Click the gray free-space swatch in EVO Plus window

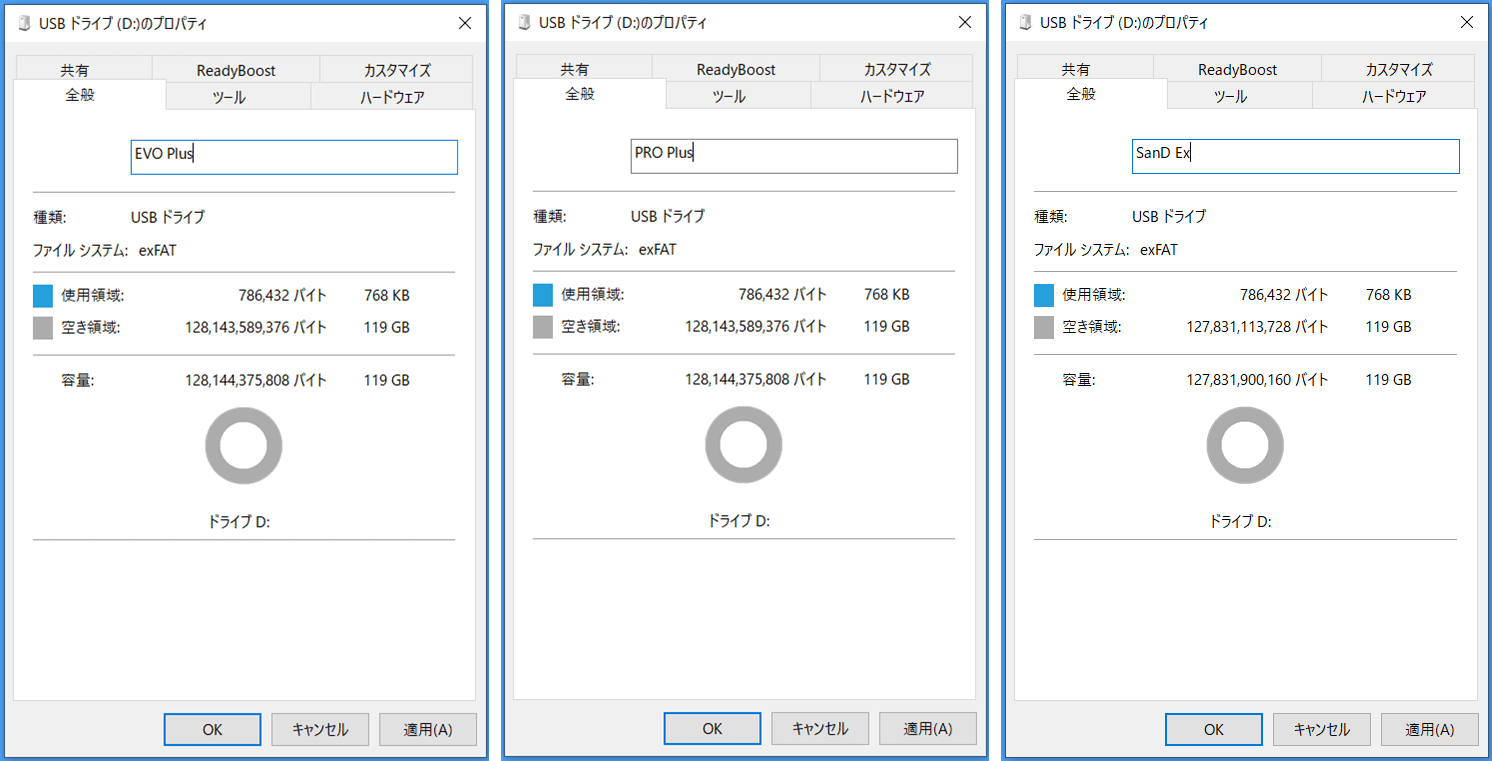42,327
